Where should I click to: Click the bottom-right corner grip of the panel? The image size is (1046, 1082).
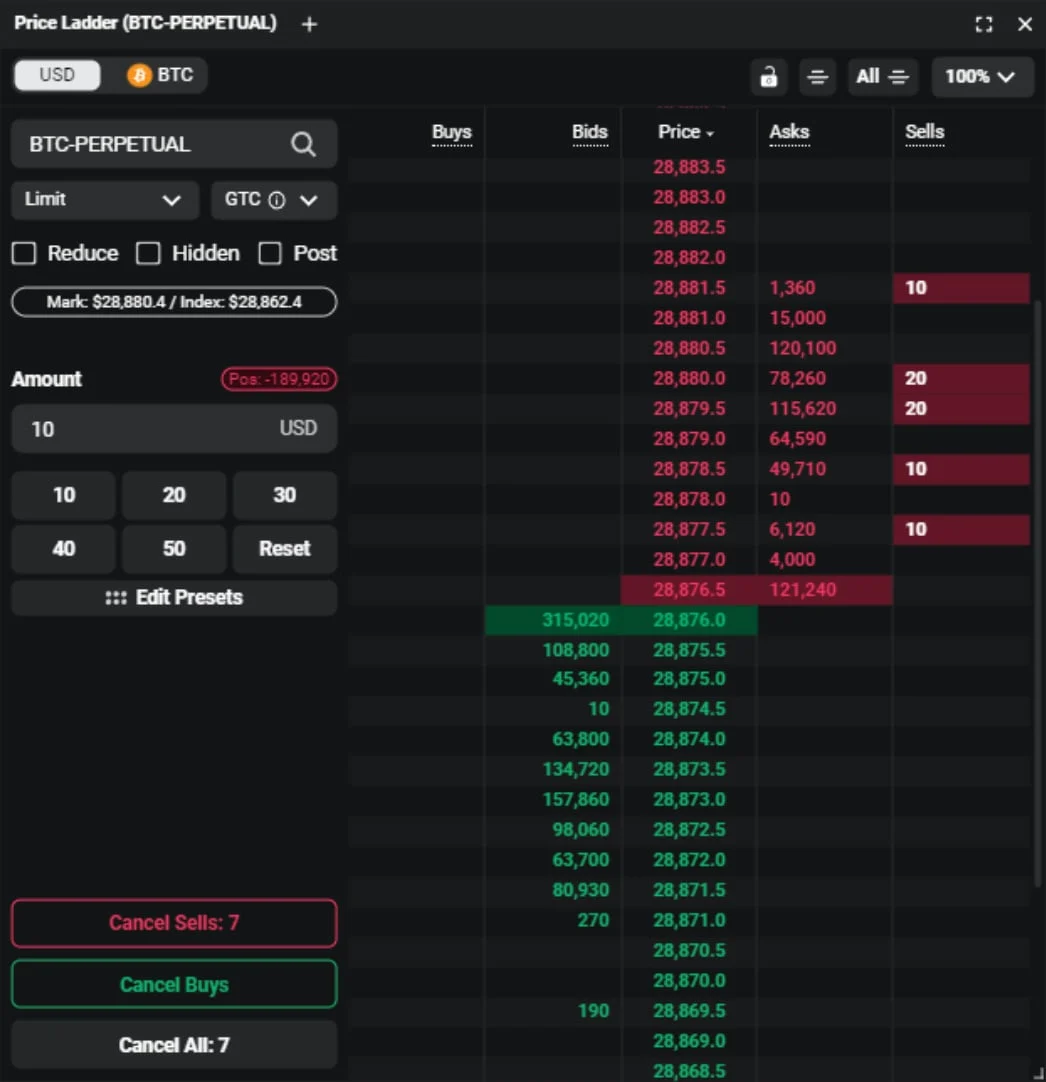click(x=1038, y=1074)
